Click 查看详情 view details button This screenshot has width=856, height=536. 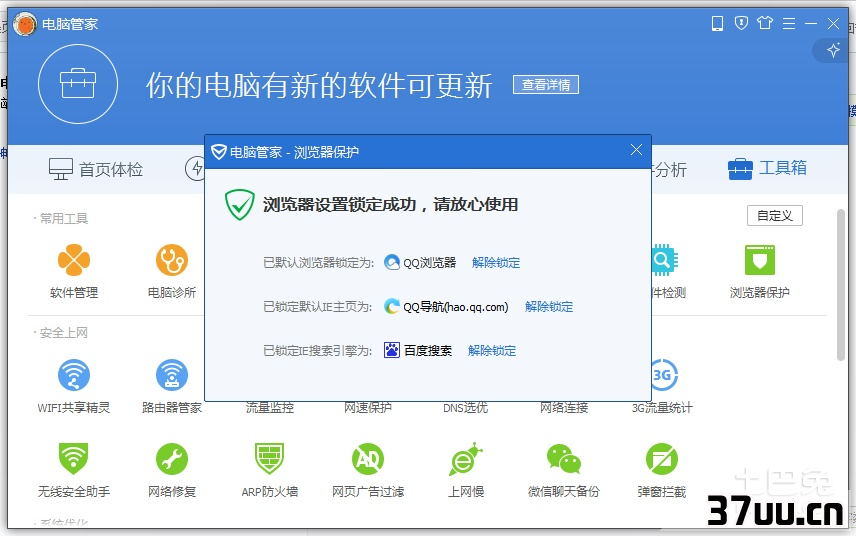click(x=546, y=85)
